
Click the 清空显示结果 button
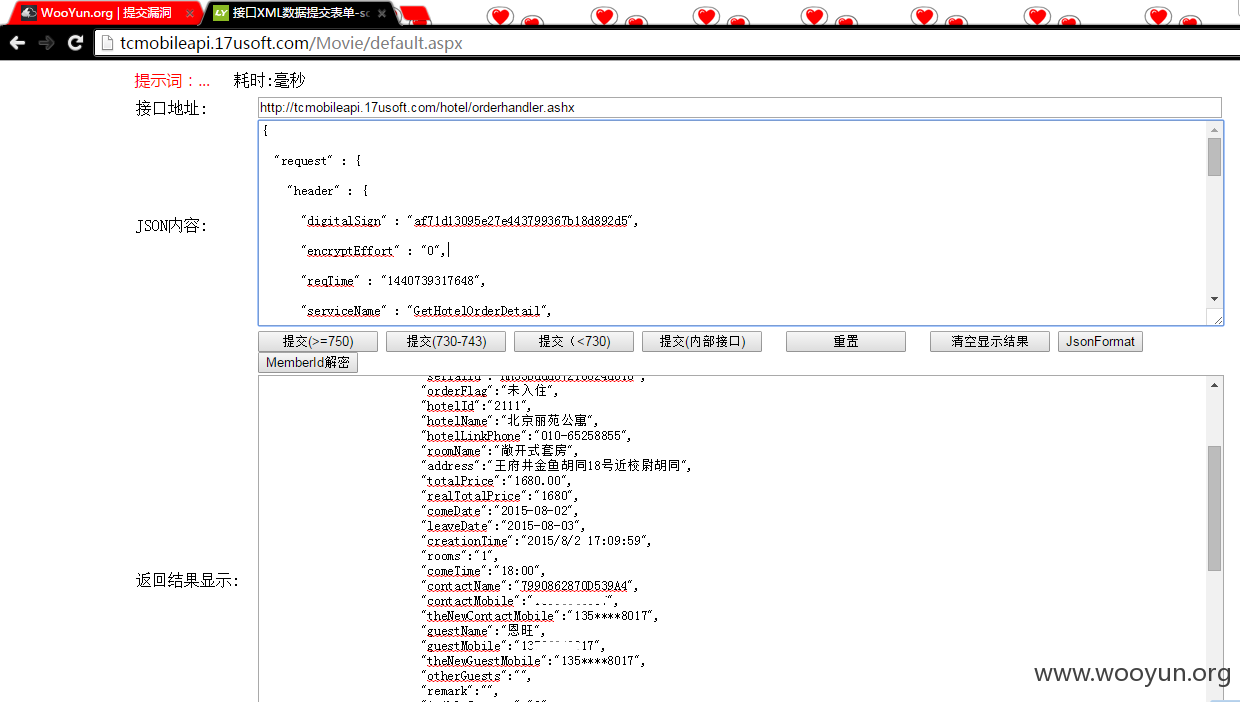point(990,341)
